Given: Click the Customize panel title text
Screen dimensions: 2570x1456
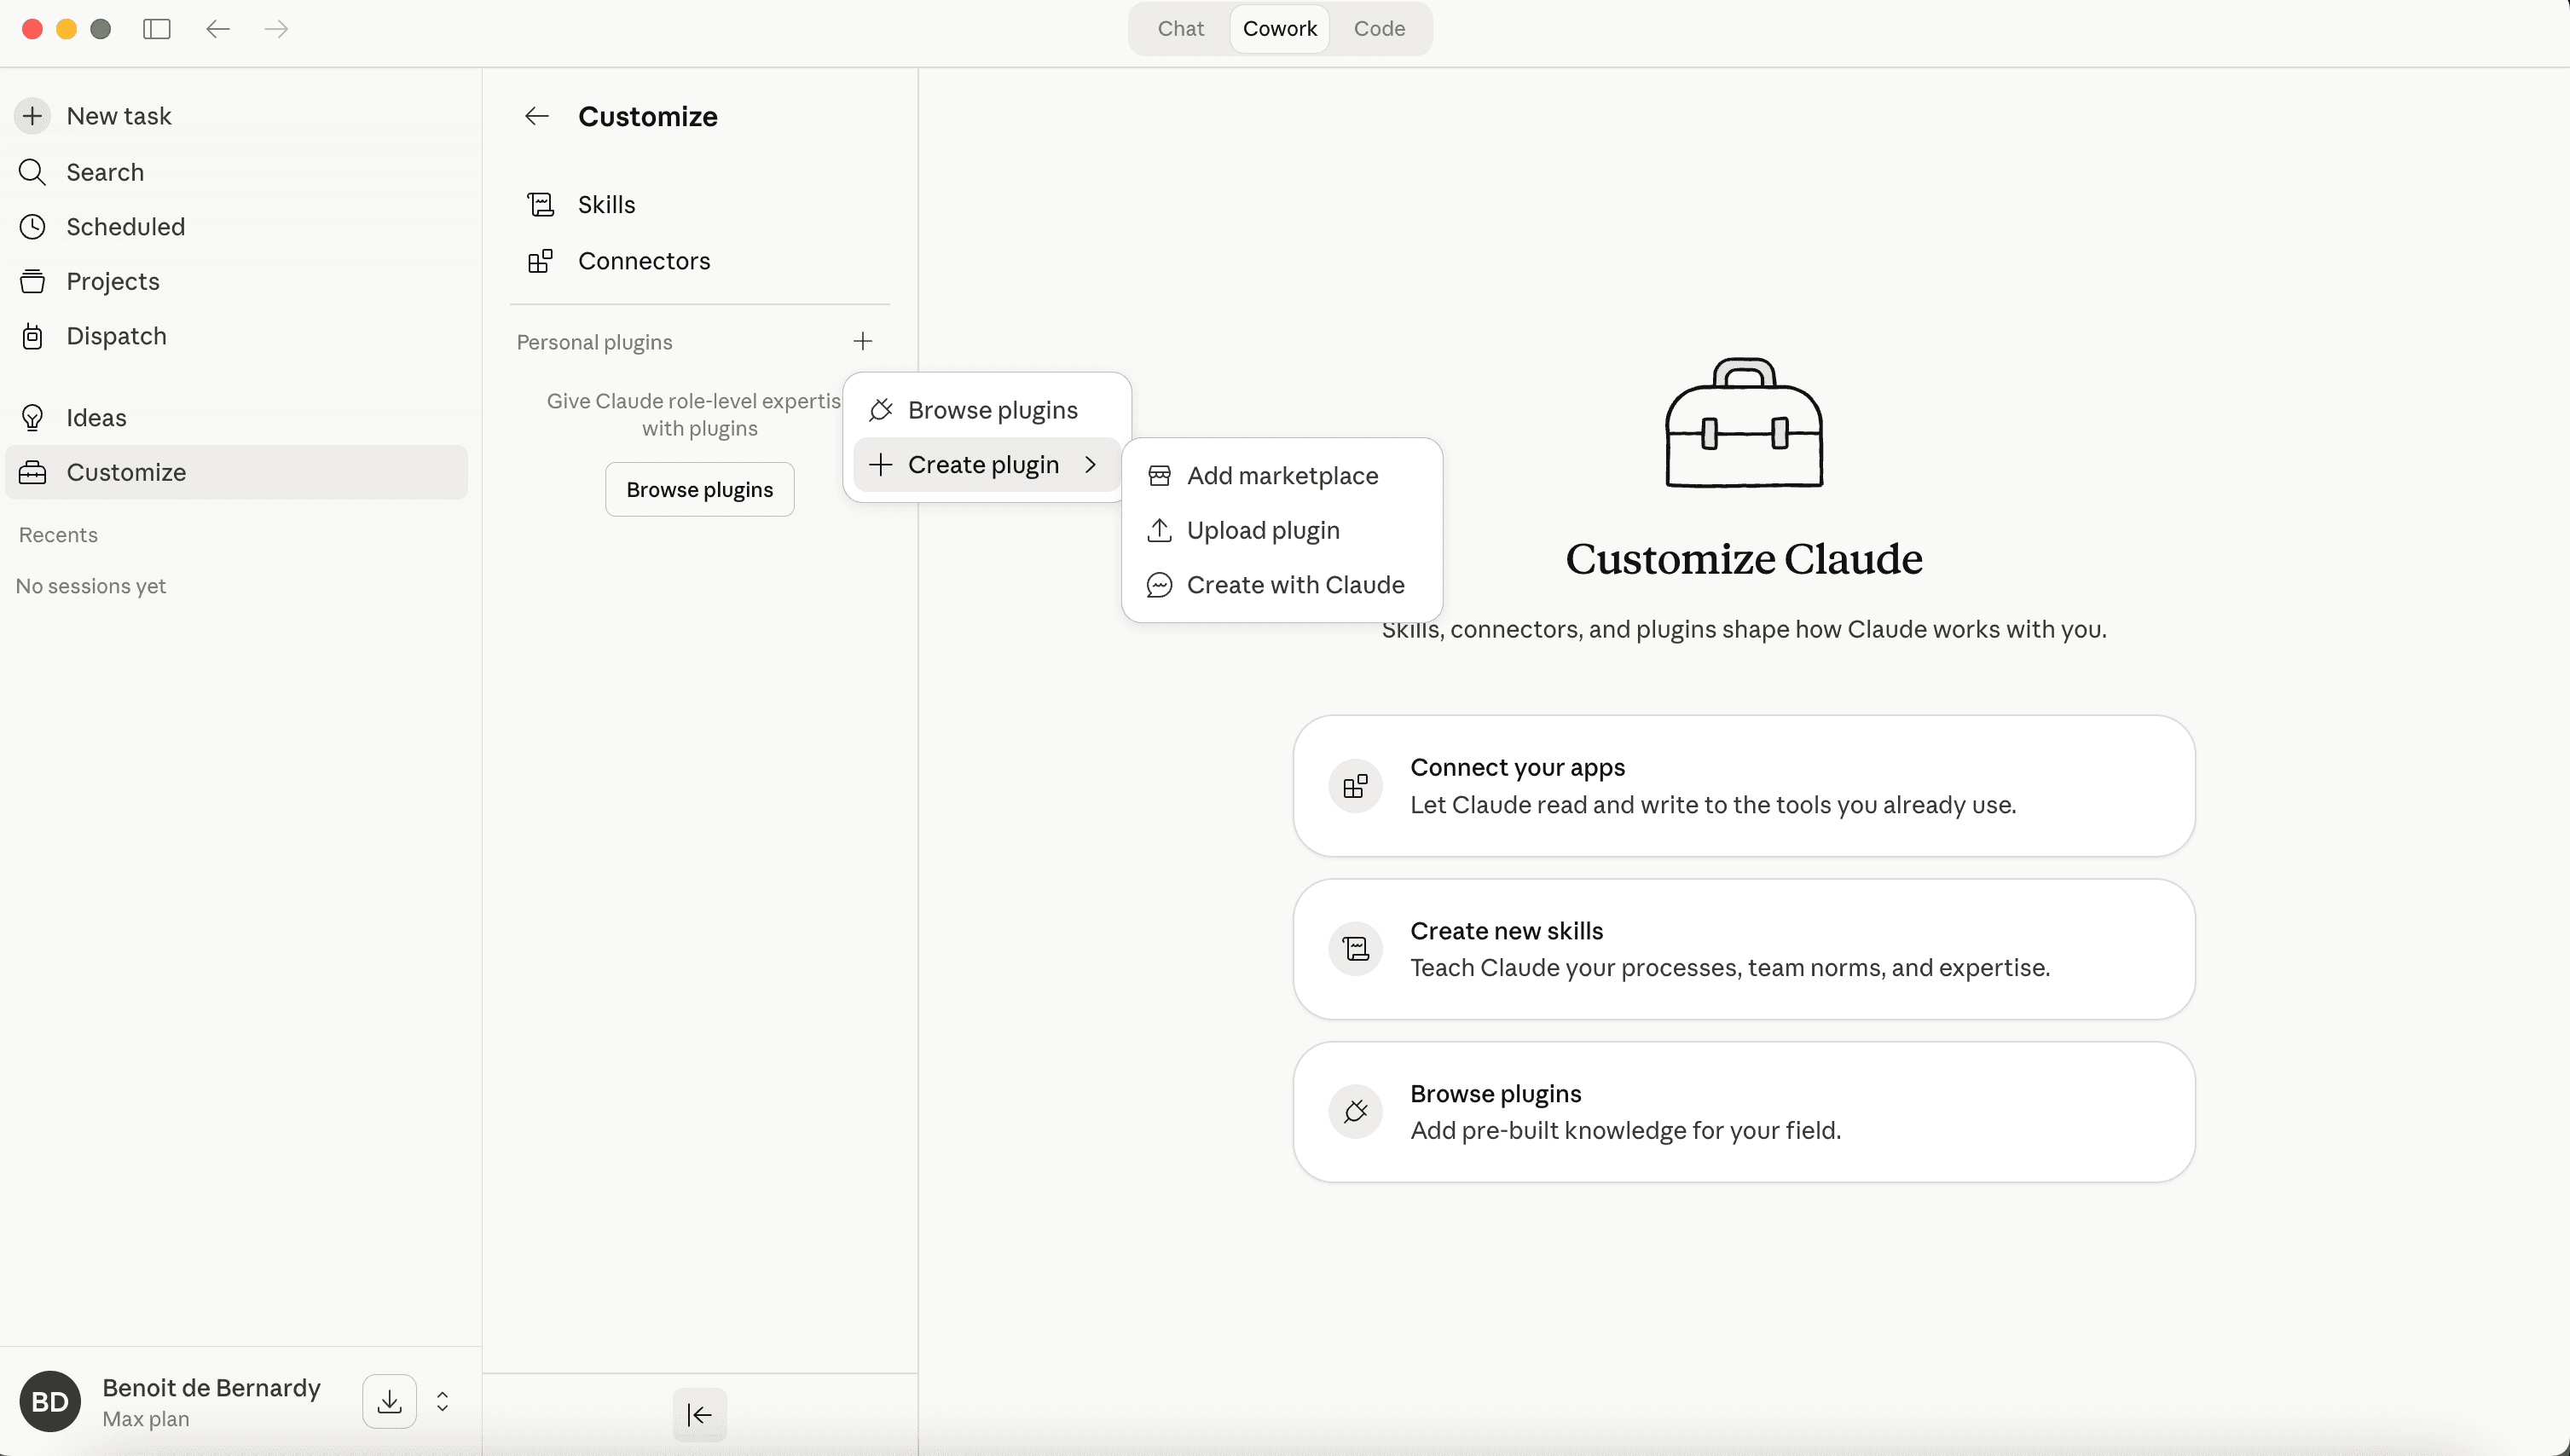Looking at the screenshot, I should [648, 116].
